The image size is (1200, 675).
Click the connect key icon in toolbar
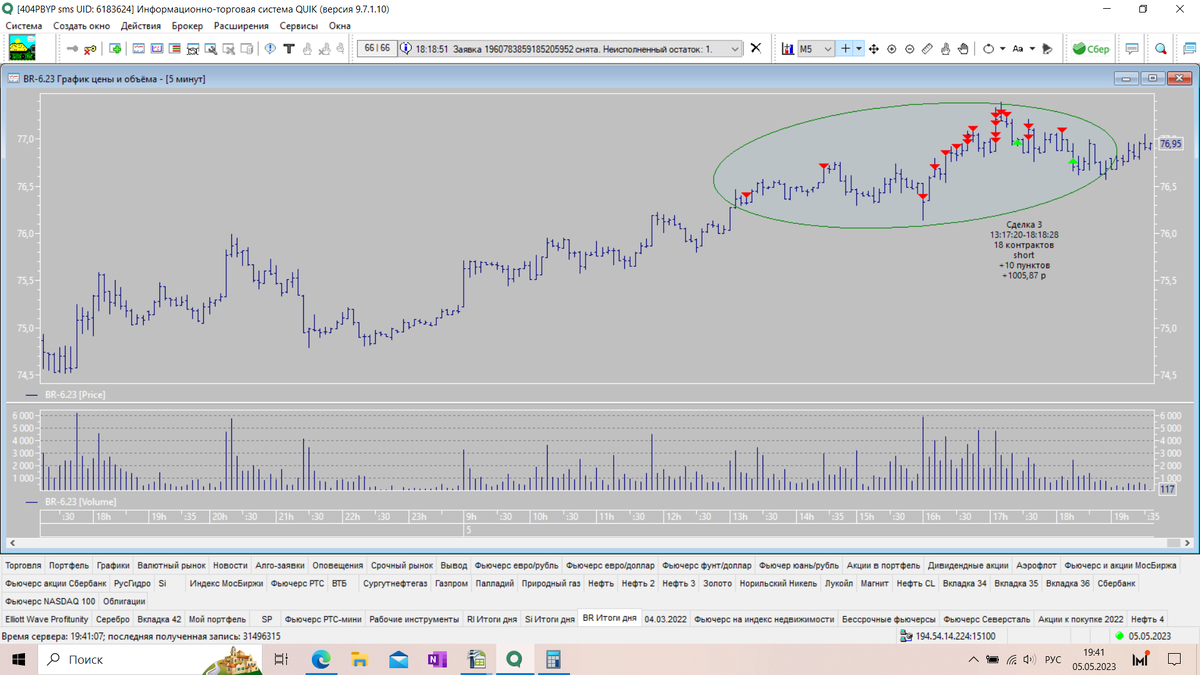click(72, 48)
